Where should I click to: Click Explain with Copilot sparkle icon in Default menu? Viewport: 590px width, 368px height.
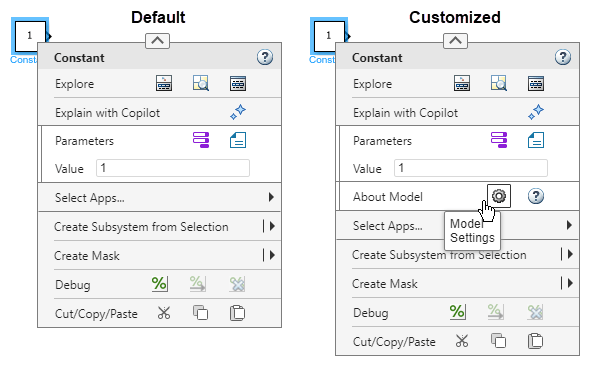[238, 112]
